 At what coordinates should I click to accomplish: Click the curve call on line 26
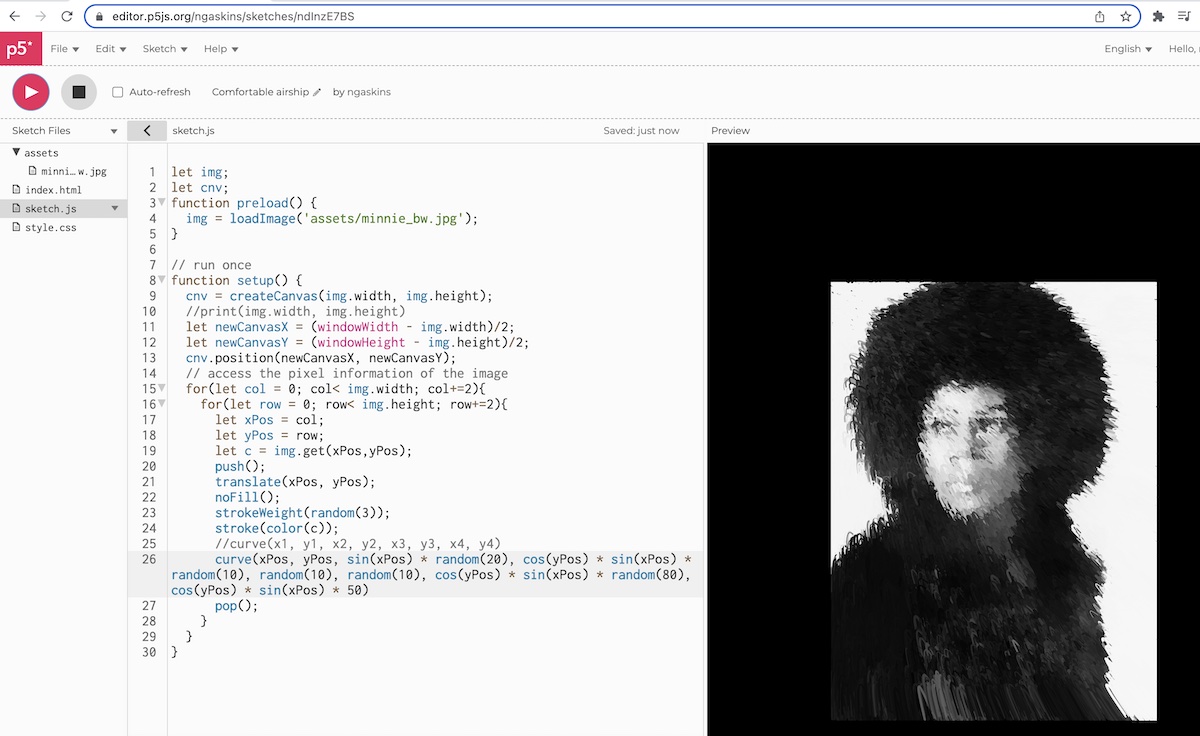point(431,575)
